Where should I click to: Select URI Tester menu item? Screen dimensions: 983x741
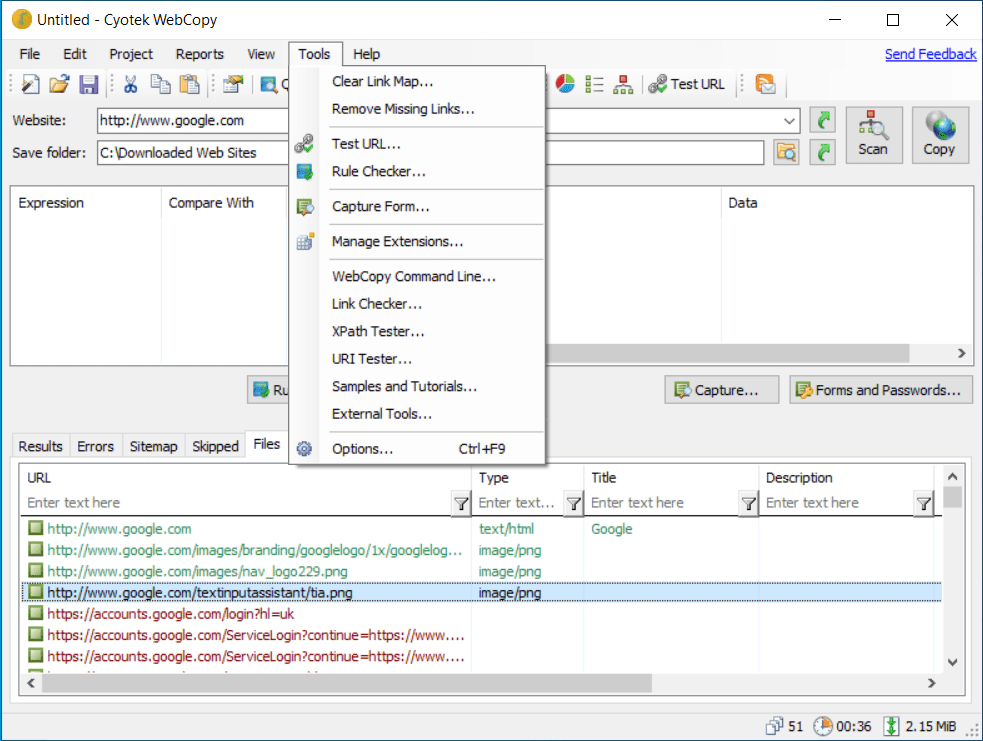[417, 359]
